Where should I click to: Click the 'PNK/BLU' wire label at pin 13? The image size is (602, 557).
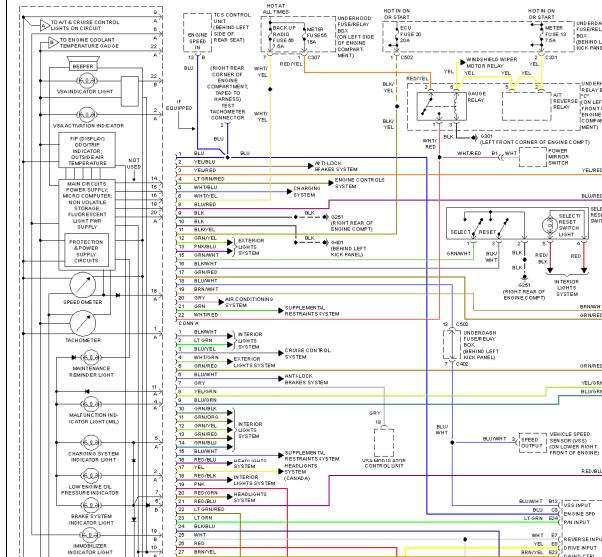point(205,246)
